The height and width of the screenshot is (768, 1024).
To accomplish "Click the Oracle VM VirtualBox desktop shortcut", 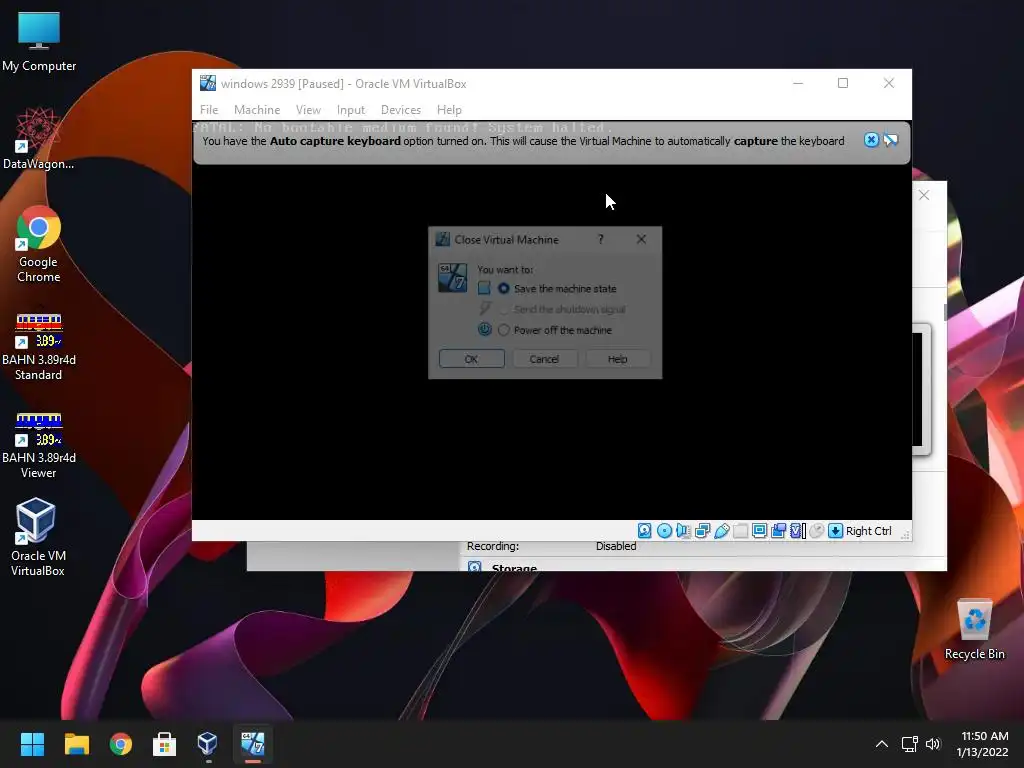I will point(37,537).
